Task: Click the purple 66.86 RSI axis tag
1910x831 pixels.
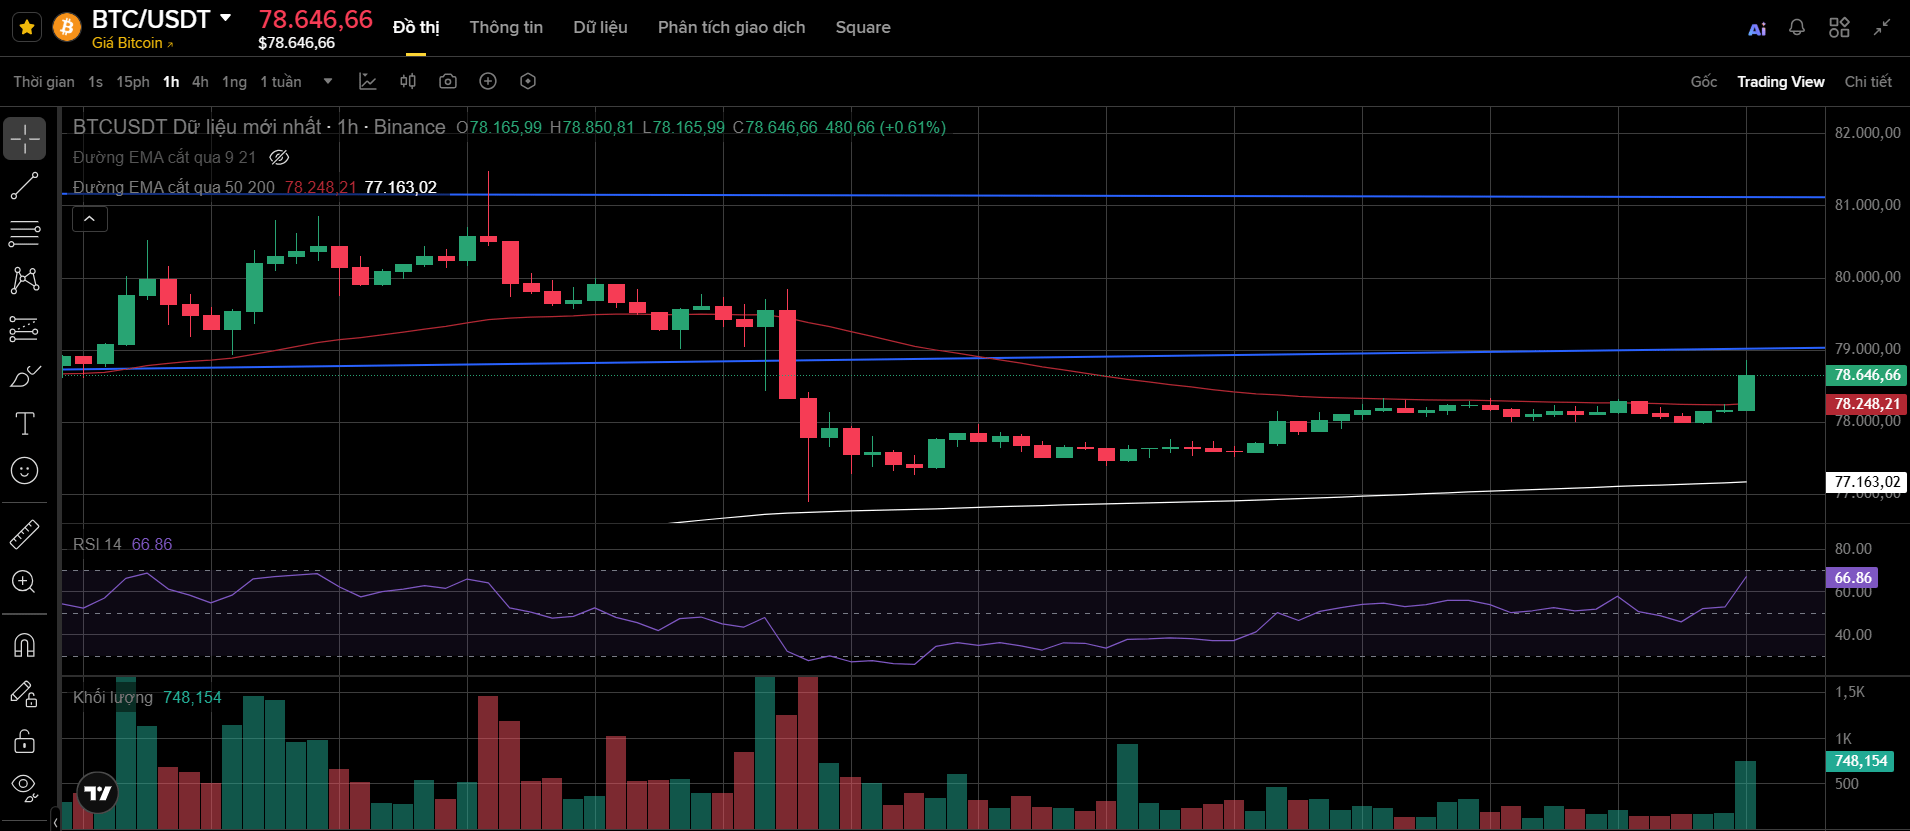Action: coord(1852,578)
